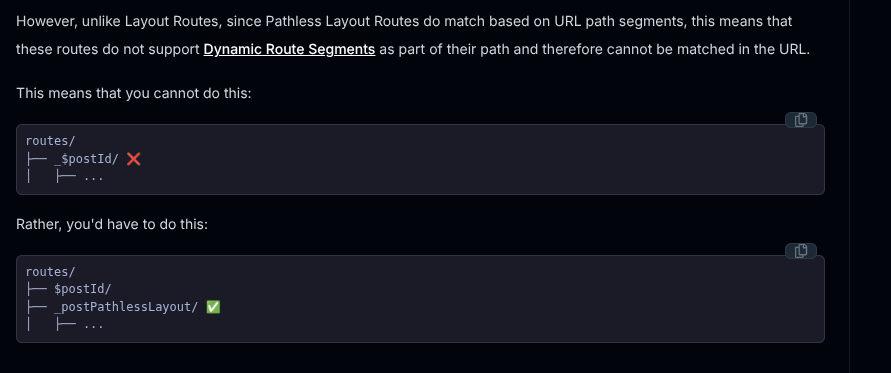The height and width of the screenshot is (373, 891).
Task: Click the green check mark emoji
Action: 213,307
